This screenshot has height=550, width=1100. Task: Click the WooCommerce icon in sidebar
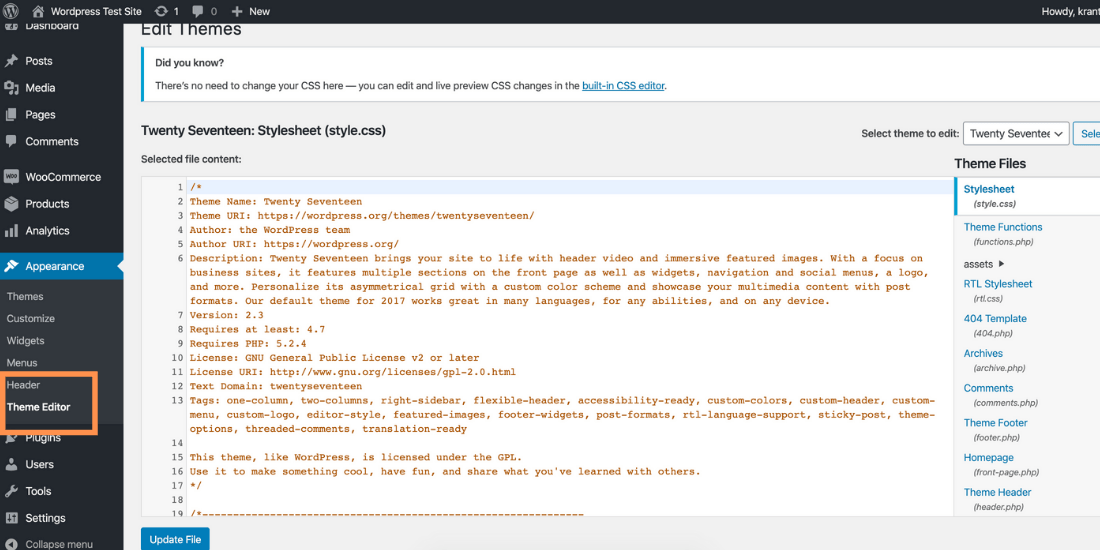coord(11,177)
